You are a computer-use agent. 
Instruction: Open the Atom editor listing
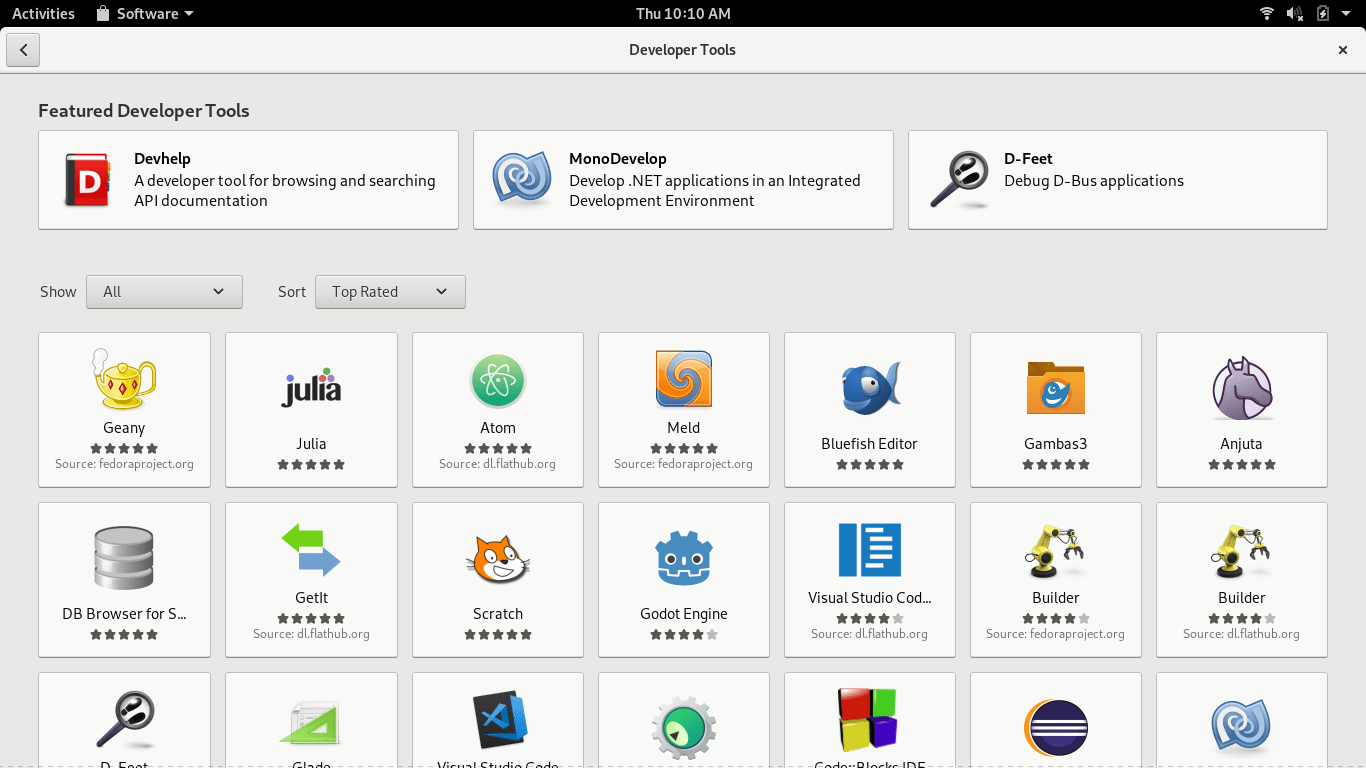pyautogui.click(x=497, y=410)
